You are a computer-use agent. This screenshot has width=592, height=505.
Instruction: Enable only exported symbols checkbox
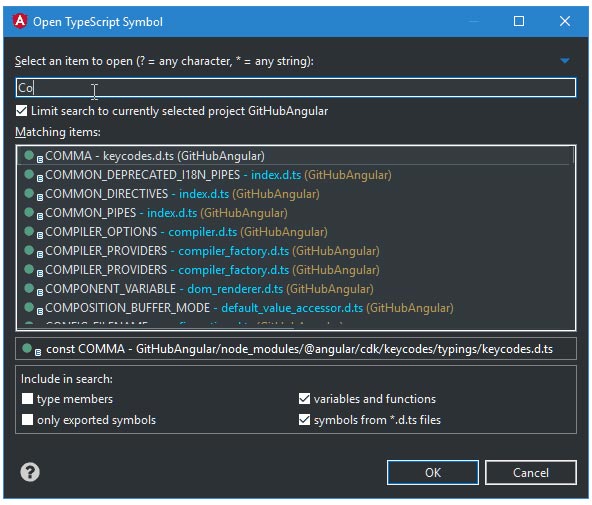(x=28, y=420)
